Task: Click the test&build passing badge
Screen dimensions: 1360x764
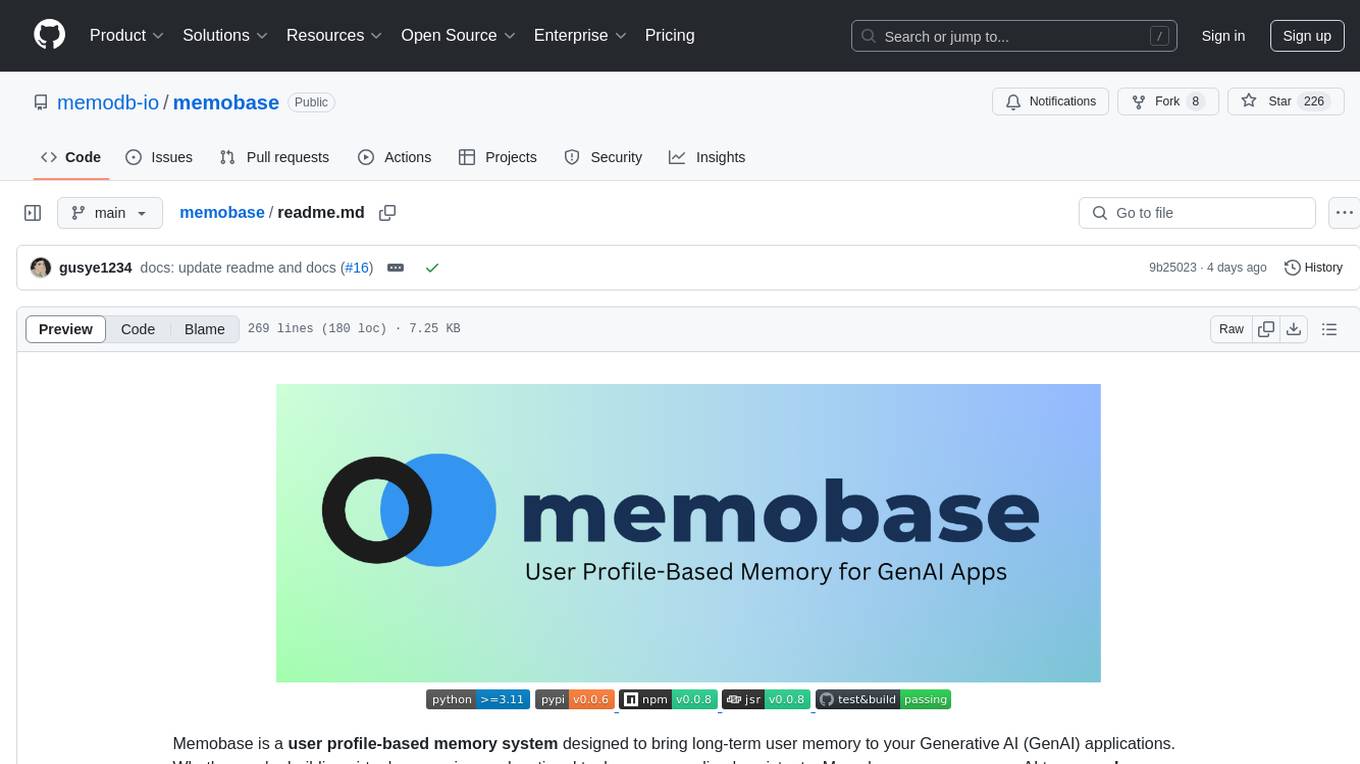Action: [883, 699]
